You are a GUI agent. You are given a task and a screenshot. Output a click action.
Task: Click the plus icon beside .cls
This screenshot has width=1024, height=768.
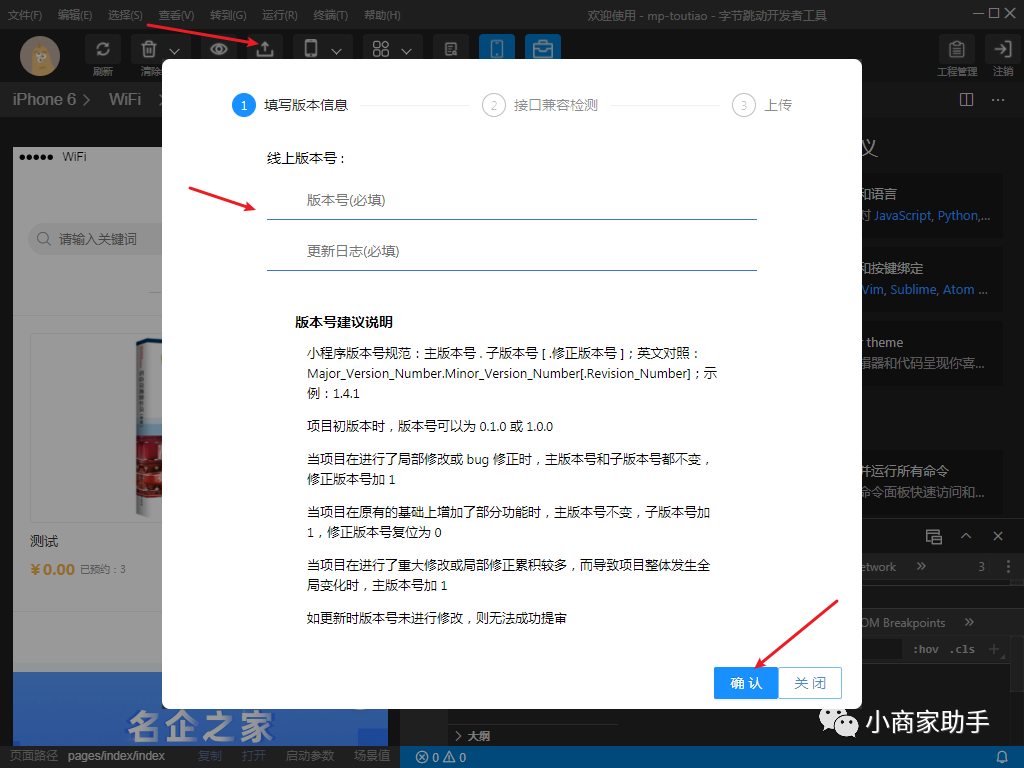tap(994, 648)
